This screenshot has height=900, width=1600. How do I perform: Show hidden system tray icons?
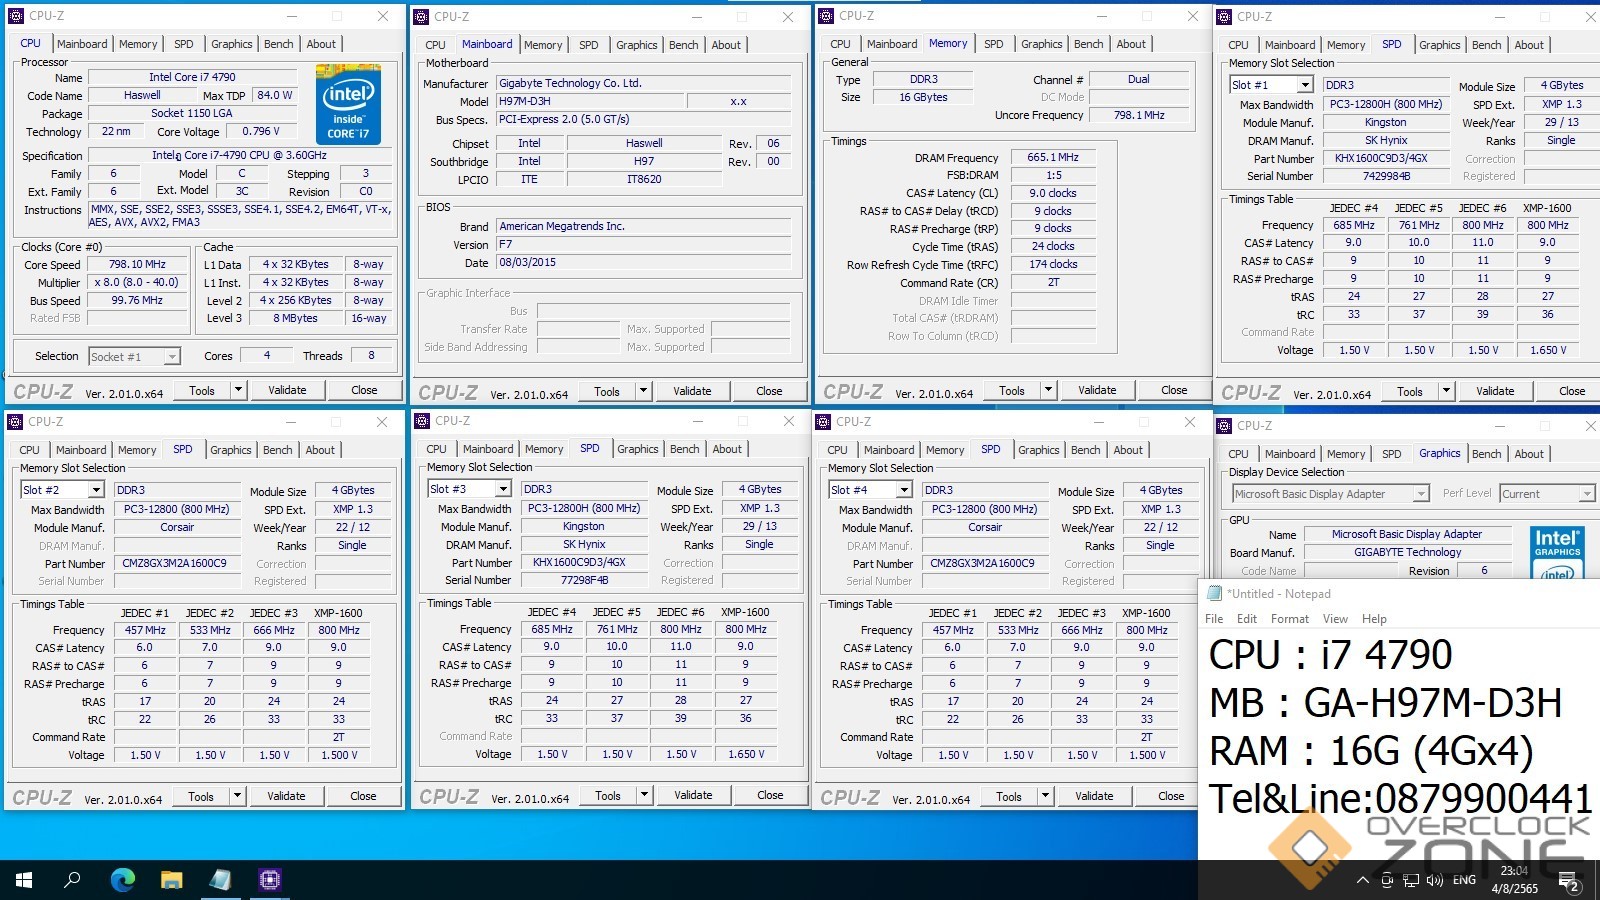click(x=1362, y=880)
